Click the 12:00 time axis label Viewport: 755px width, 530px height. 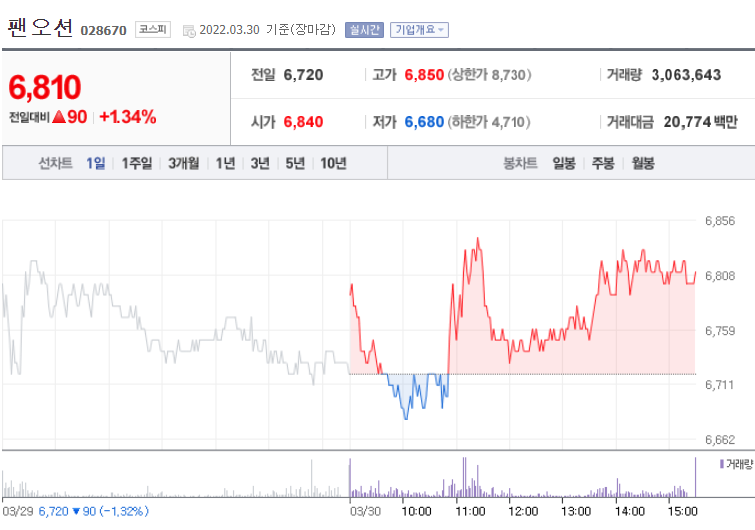[x=523, y=511]
